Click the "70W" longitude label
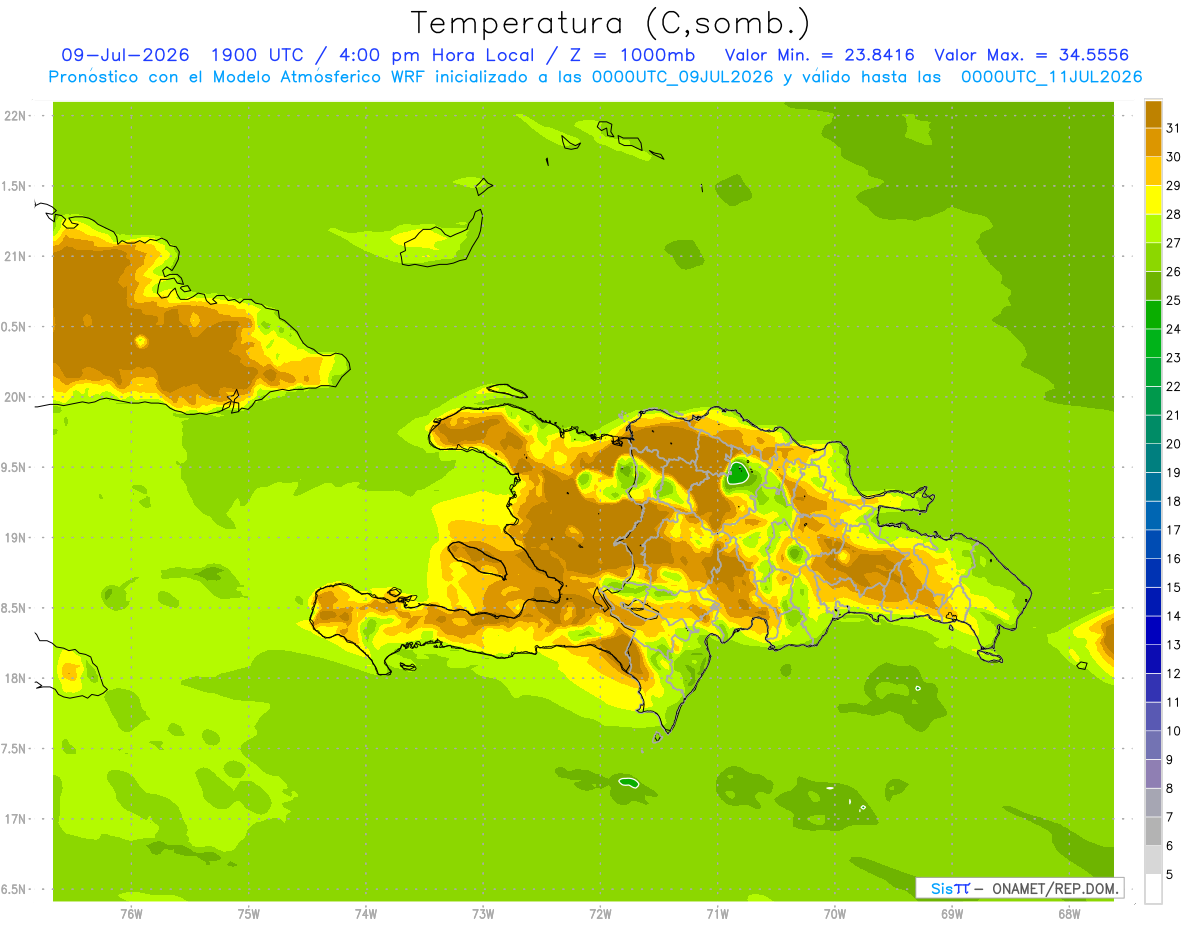The width and height of the screenshot is (1200, 927). click(835, 914)
